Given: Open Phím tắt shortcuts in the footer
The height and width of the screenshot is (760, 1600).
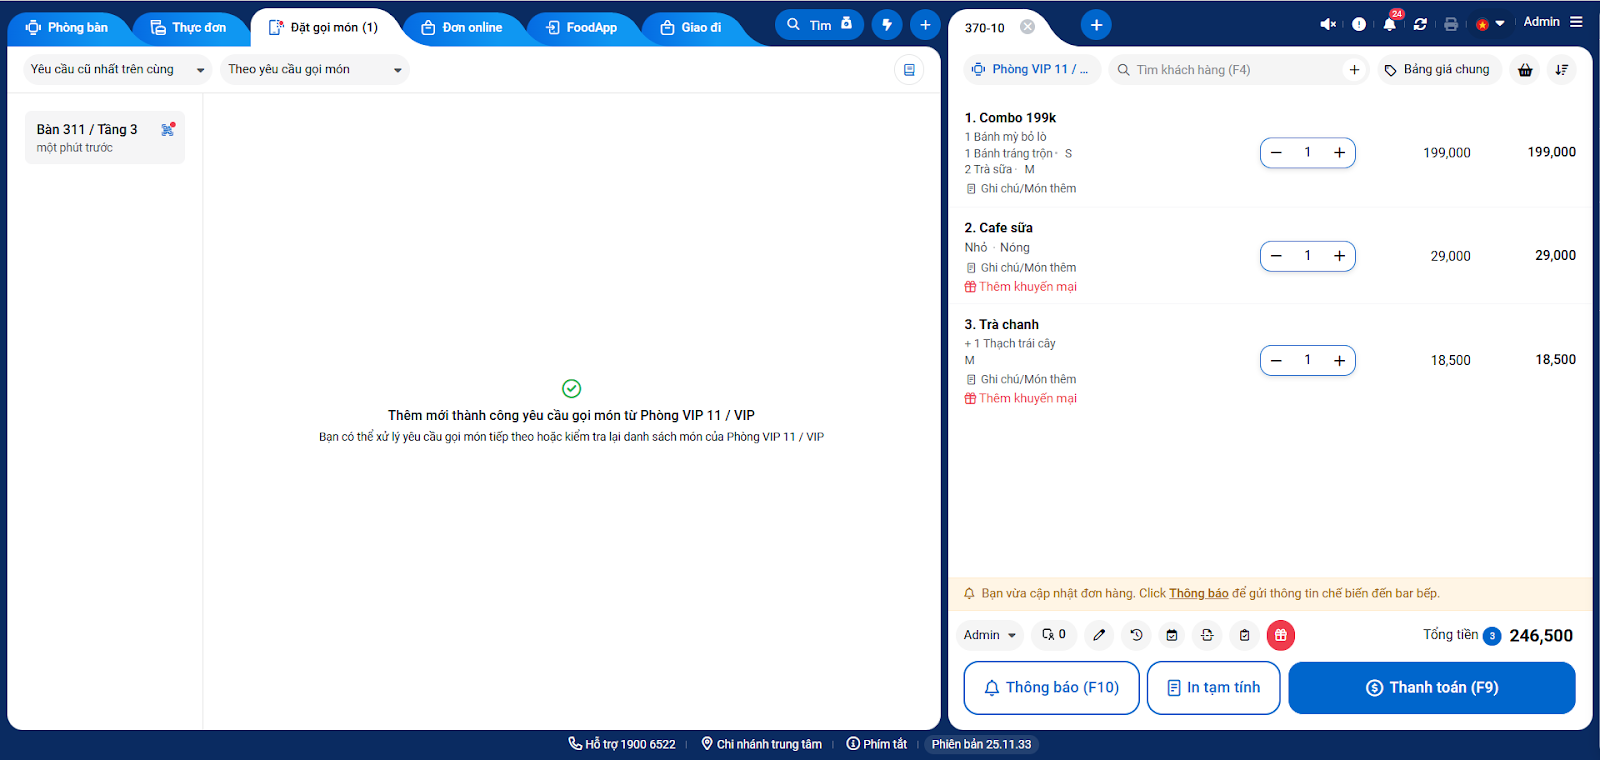Looking at the screenshot, I should 877,744.
